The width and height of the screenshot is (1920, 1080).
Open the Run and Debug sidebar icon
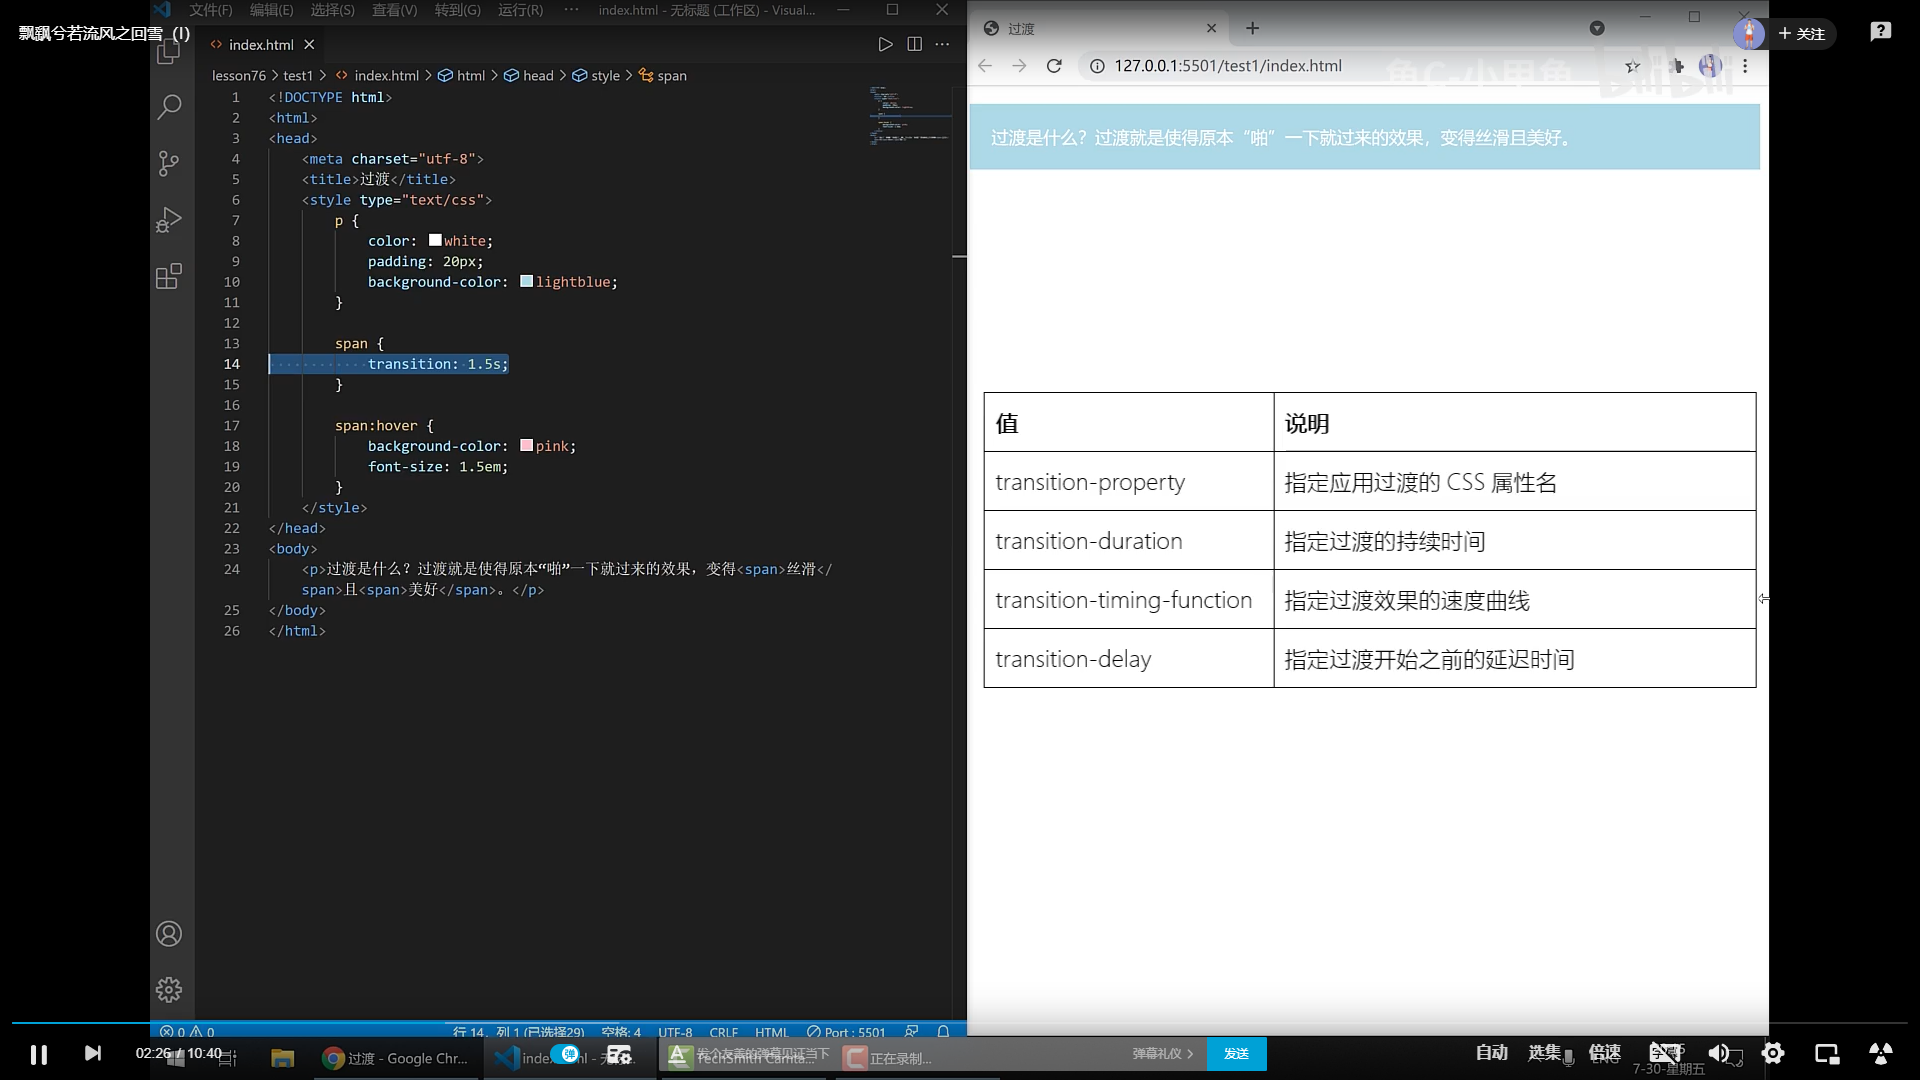168,220
